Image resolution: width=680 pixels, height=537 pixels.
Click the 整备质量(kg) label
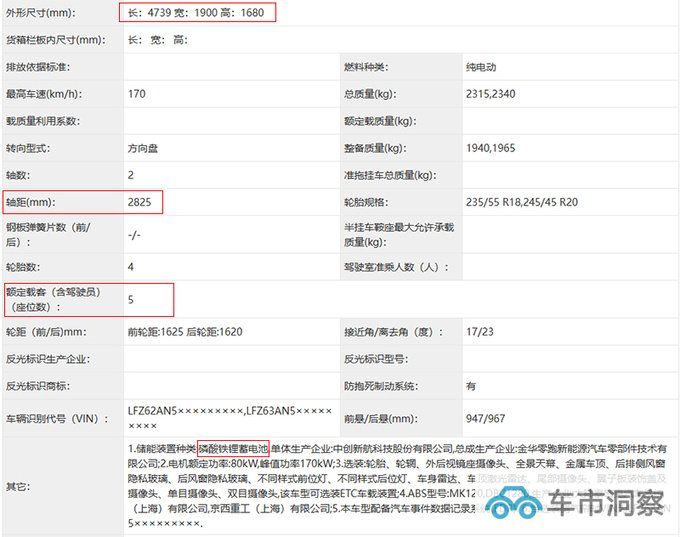375,148
